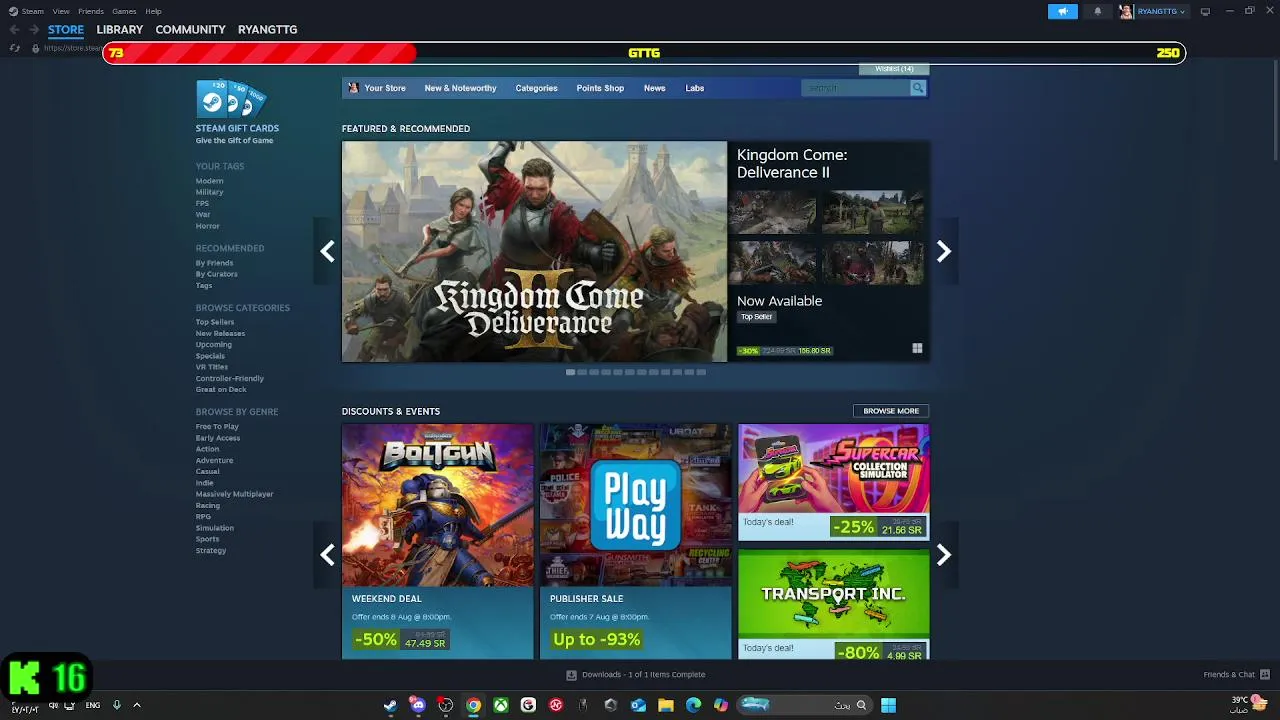Open the Transport Inc. deal
Viewport: 1280px width, 720px height.
pos(834,604)
